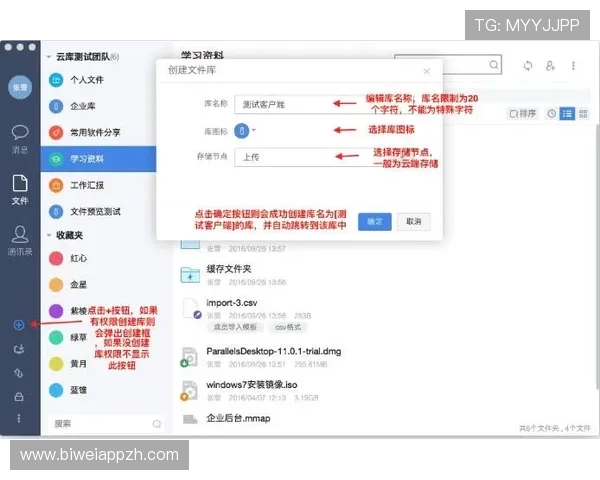Click the windows7 iso file icon
600x480 pixels.
point(189,391)
